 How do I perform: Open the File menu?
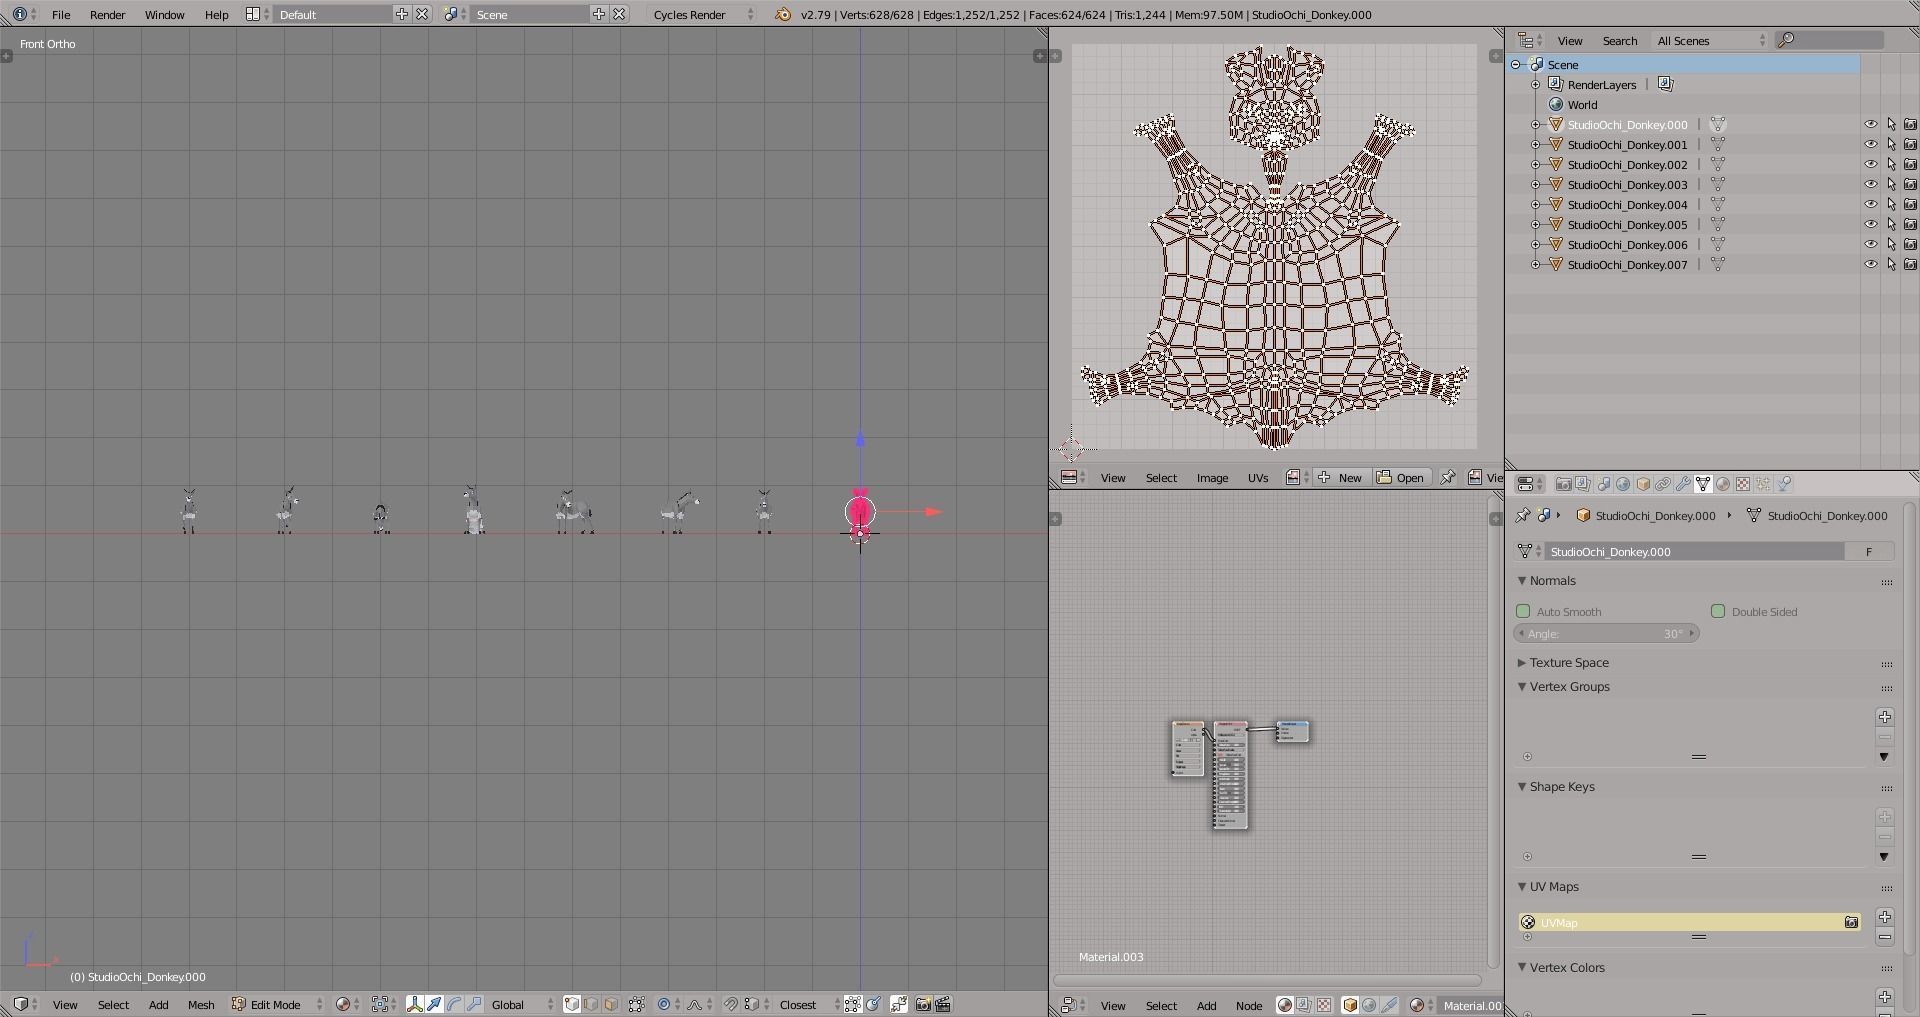click(61, 14)
